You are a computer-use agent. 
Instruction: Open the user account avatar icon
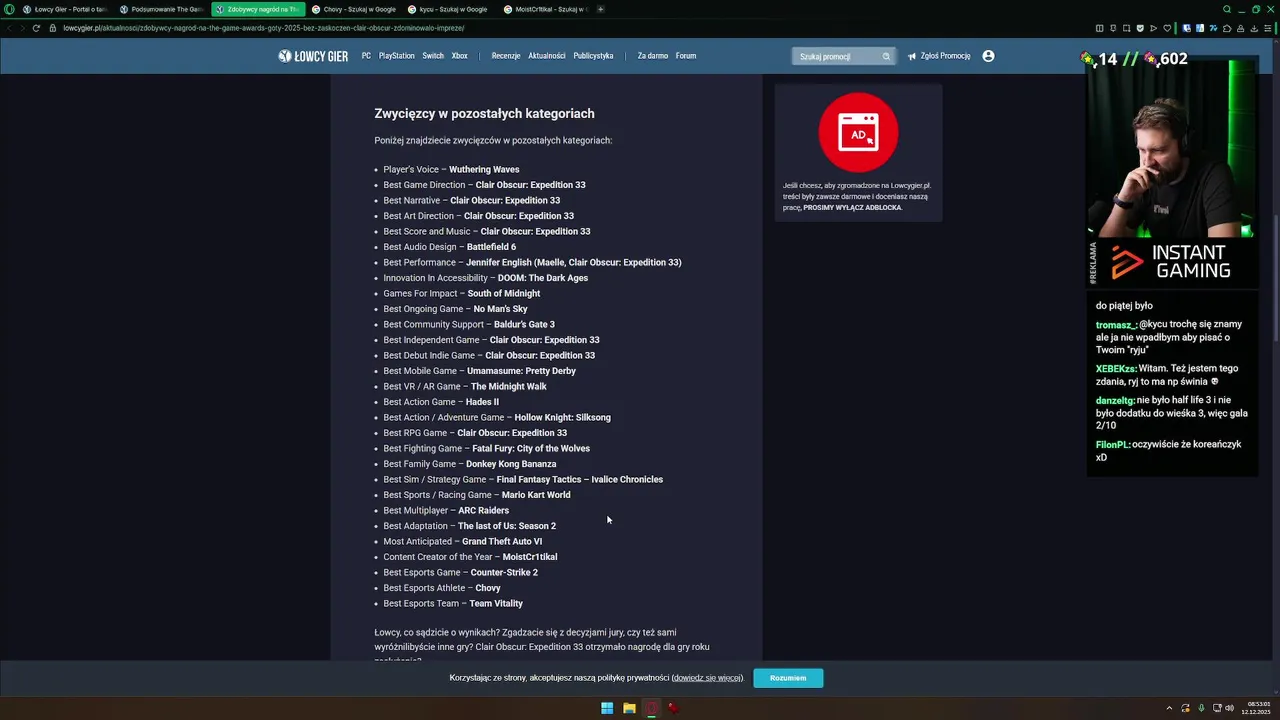tap(988, 56)
